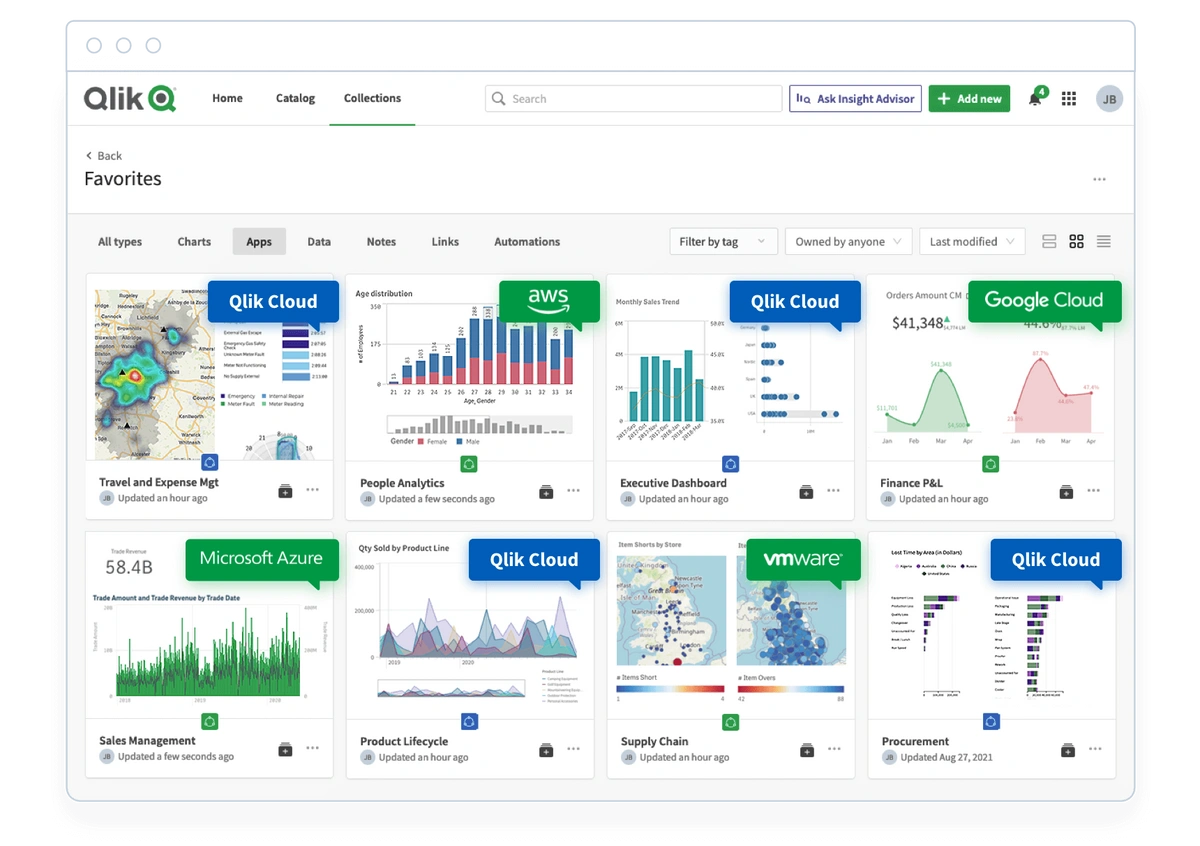Click the Qlik logo
The width and height of the screenshot is (1200, 846).
[x=130, y=98]
